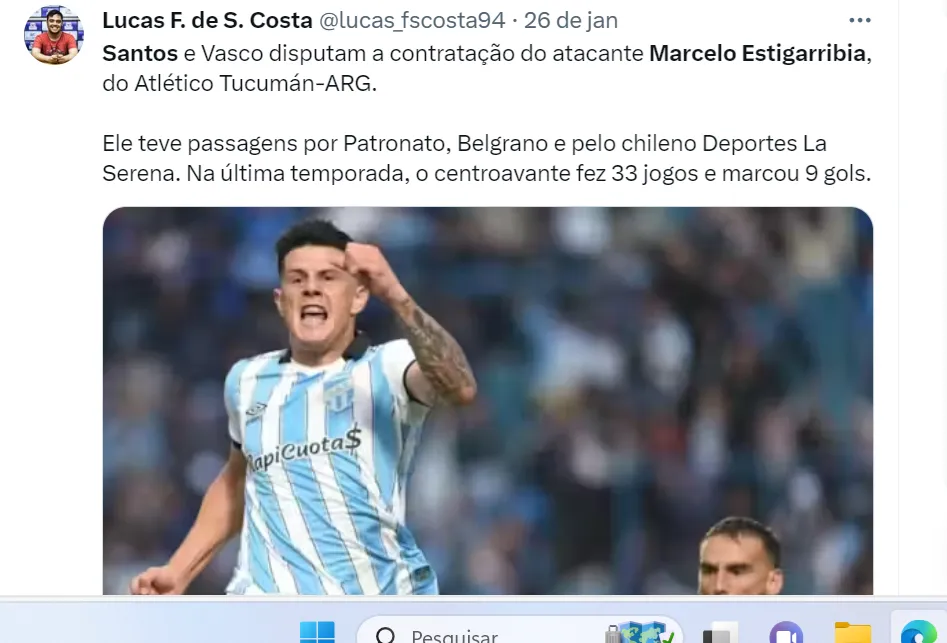Click the @lucas_fscosta94 handle
Screen dimensions: 947x643
(412, 21)
